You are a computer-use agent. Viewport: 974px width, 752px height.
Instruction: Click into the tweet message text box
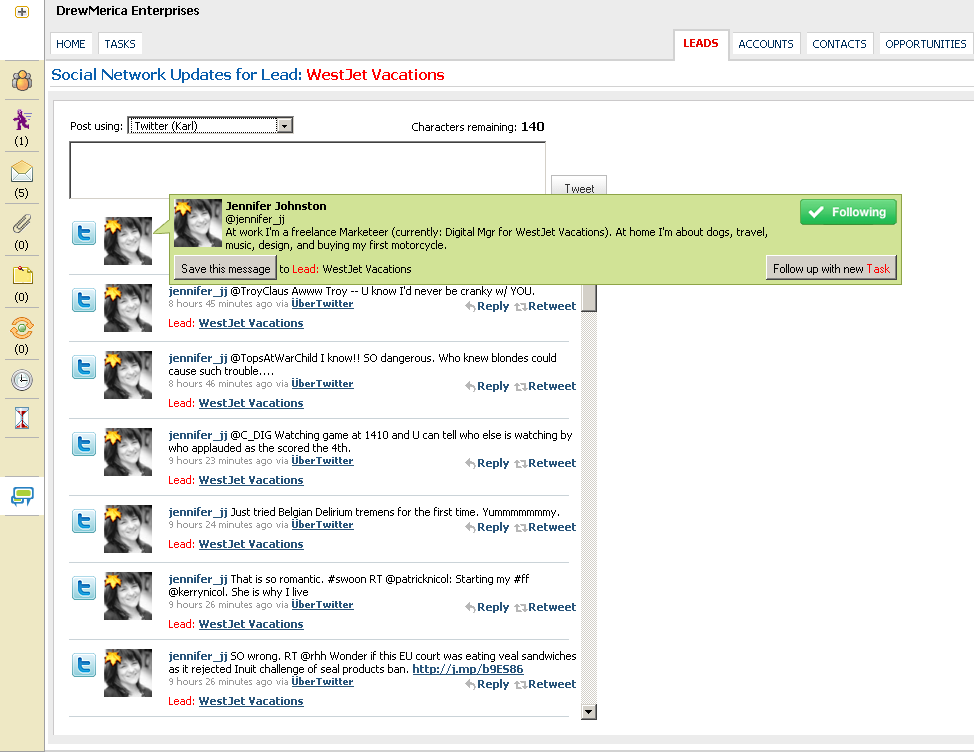(x=307, y=169)
